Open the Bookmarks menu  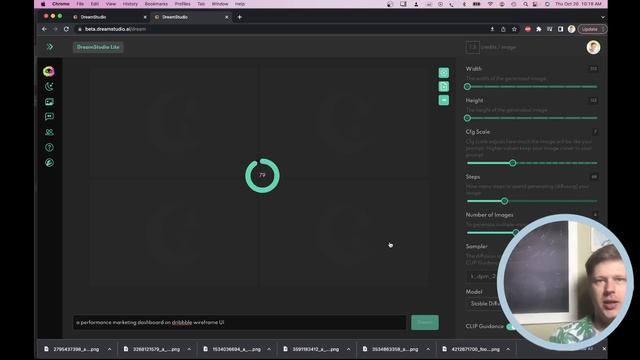(156, 4)
